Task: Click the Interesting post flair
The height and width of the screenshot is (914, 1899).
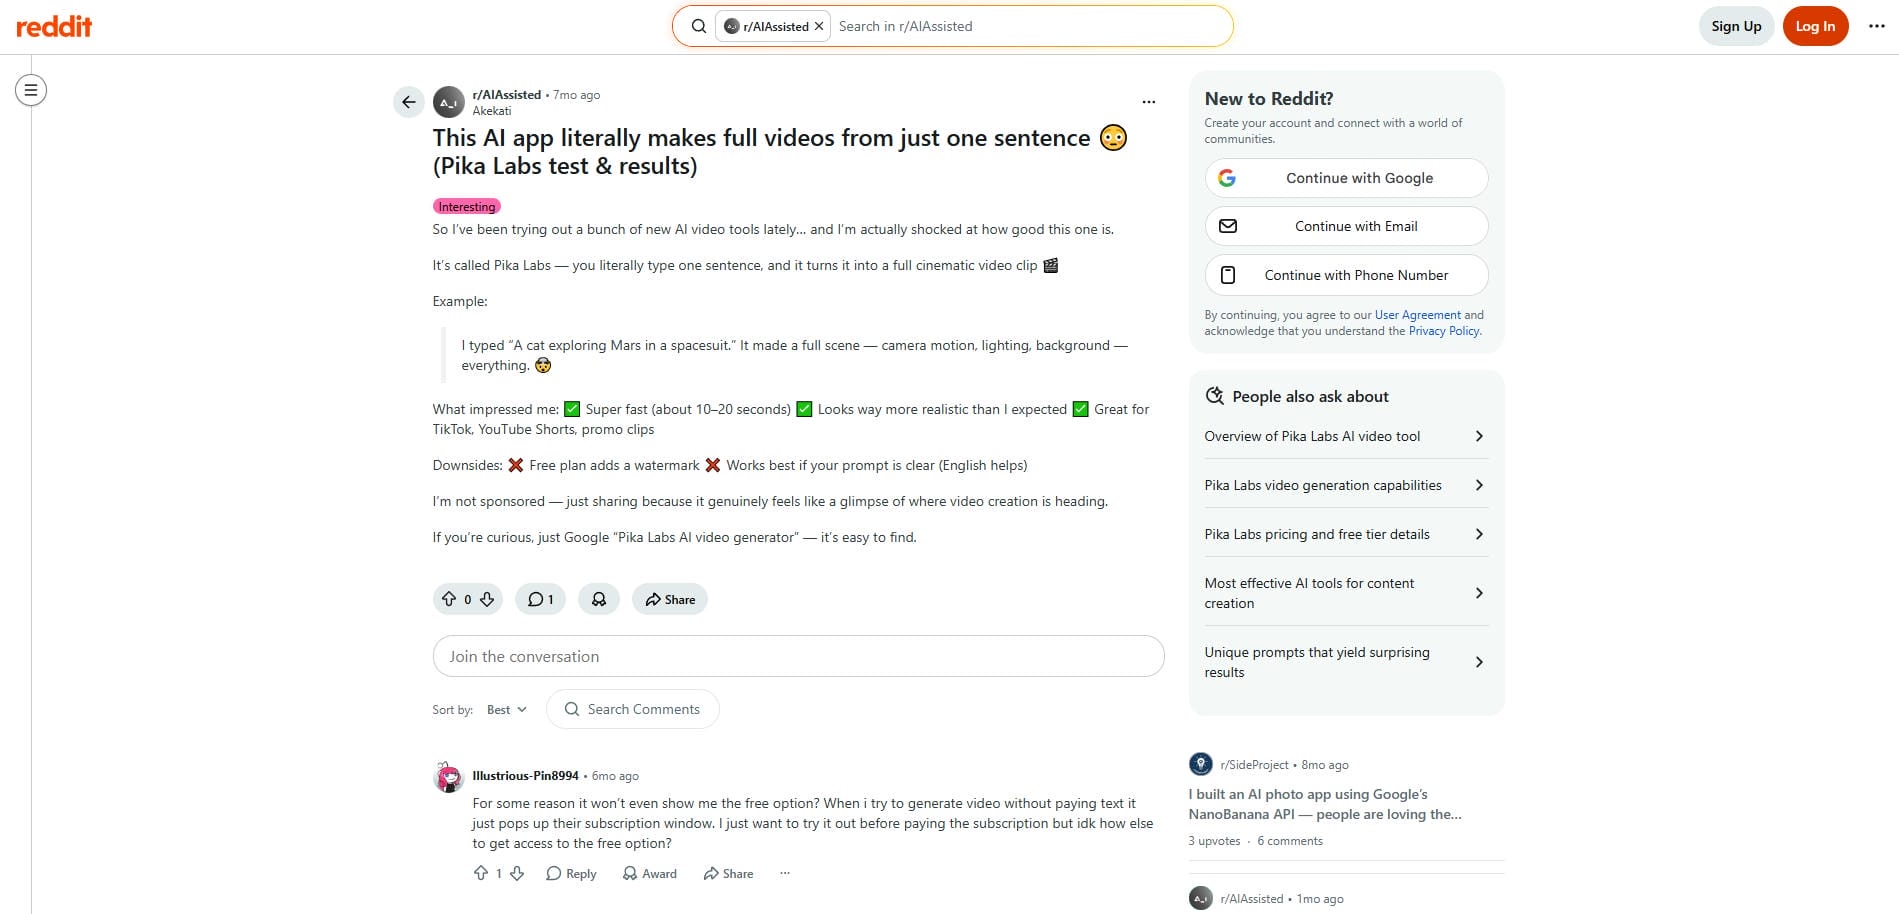Action: coord(467,206)
